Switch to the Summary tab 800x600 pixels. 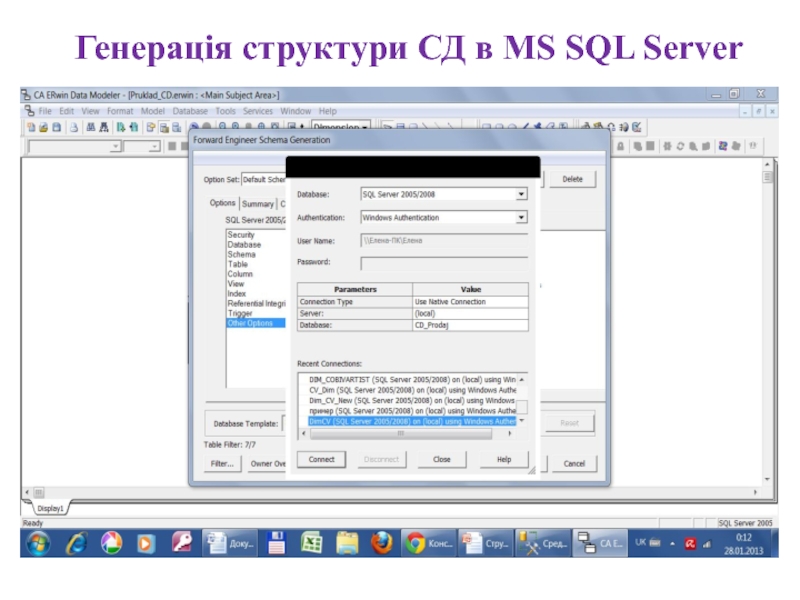coord(257,203)
